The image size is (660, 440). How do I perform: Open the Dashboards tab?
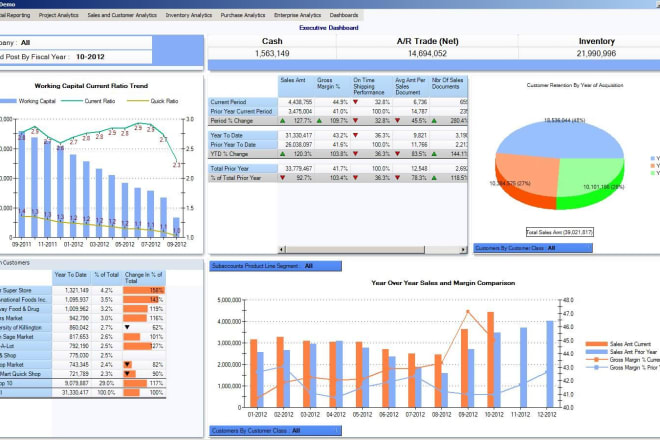click(x=344, y=15)
